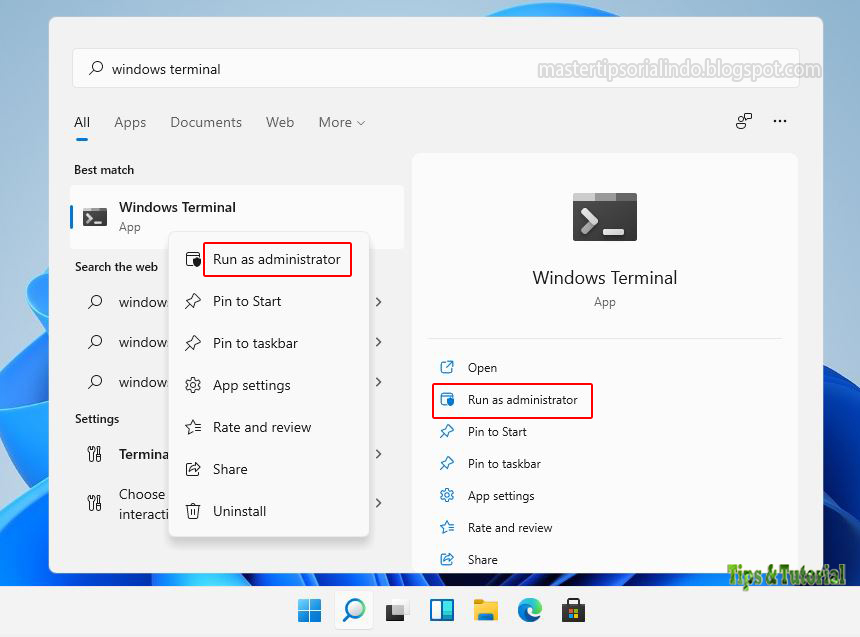Expand the Terminal settings result arrow
Screen dimensions: 860x637
click(378, 454)
